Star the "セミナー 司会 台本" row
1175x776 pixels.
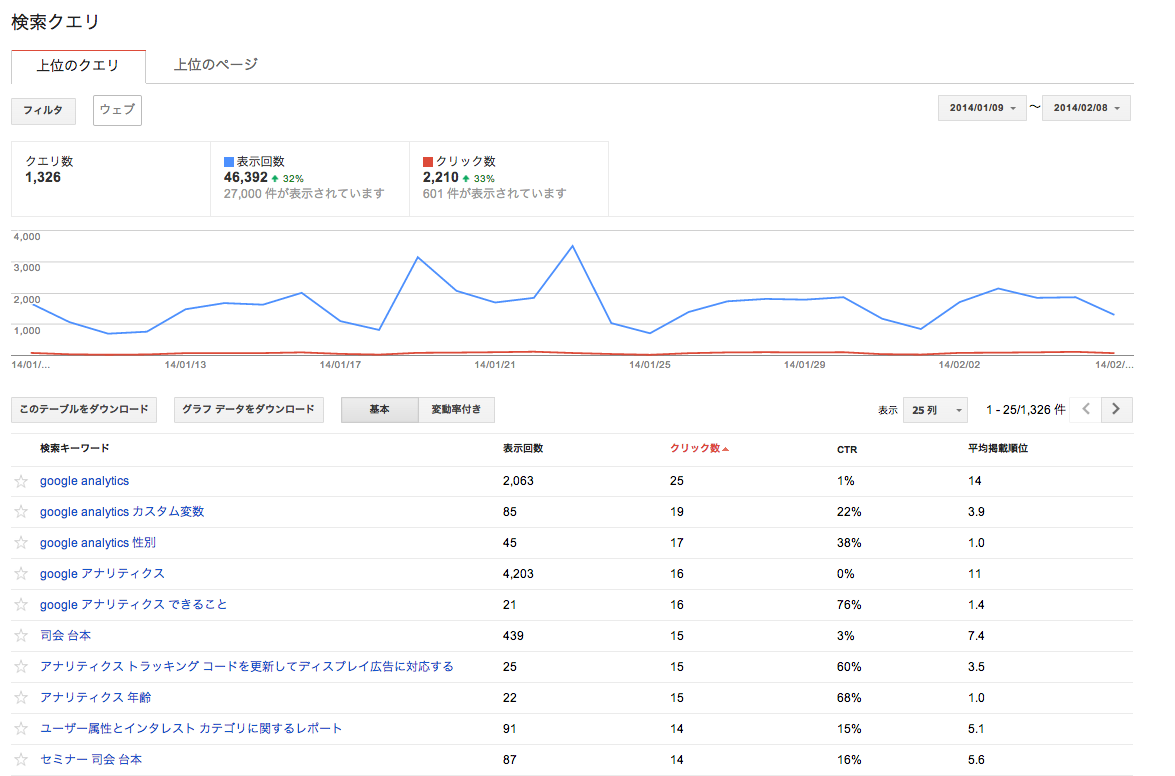[x=21, y=760]
